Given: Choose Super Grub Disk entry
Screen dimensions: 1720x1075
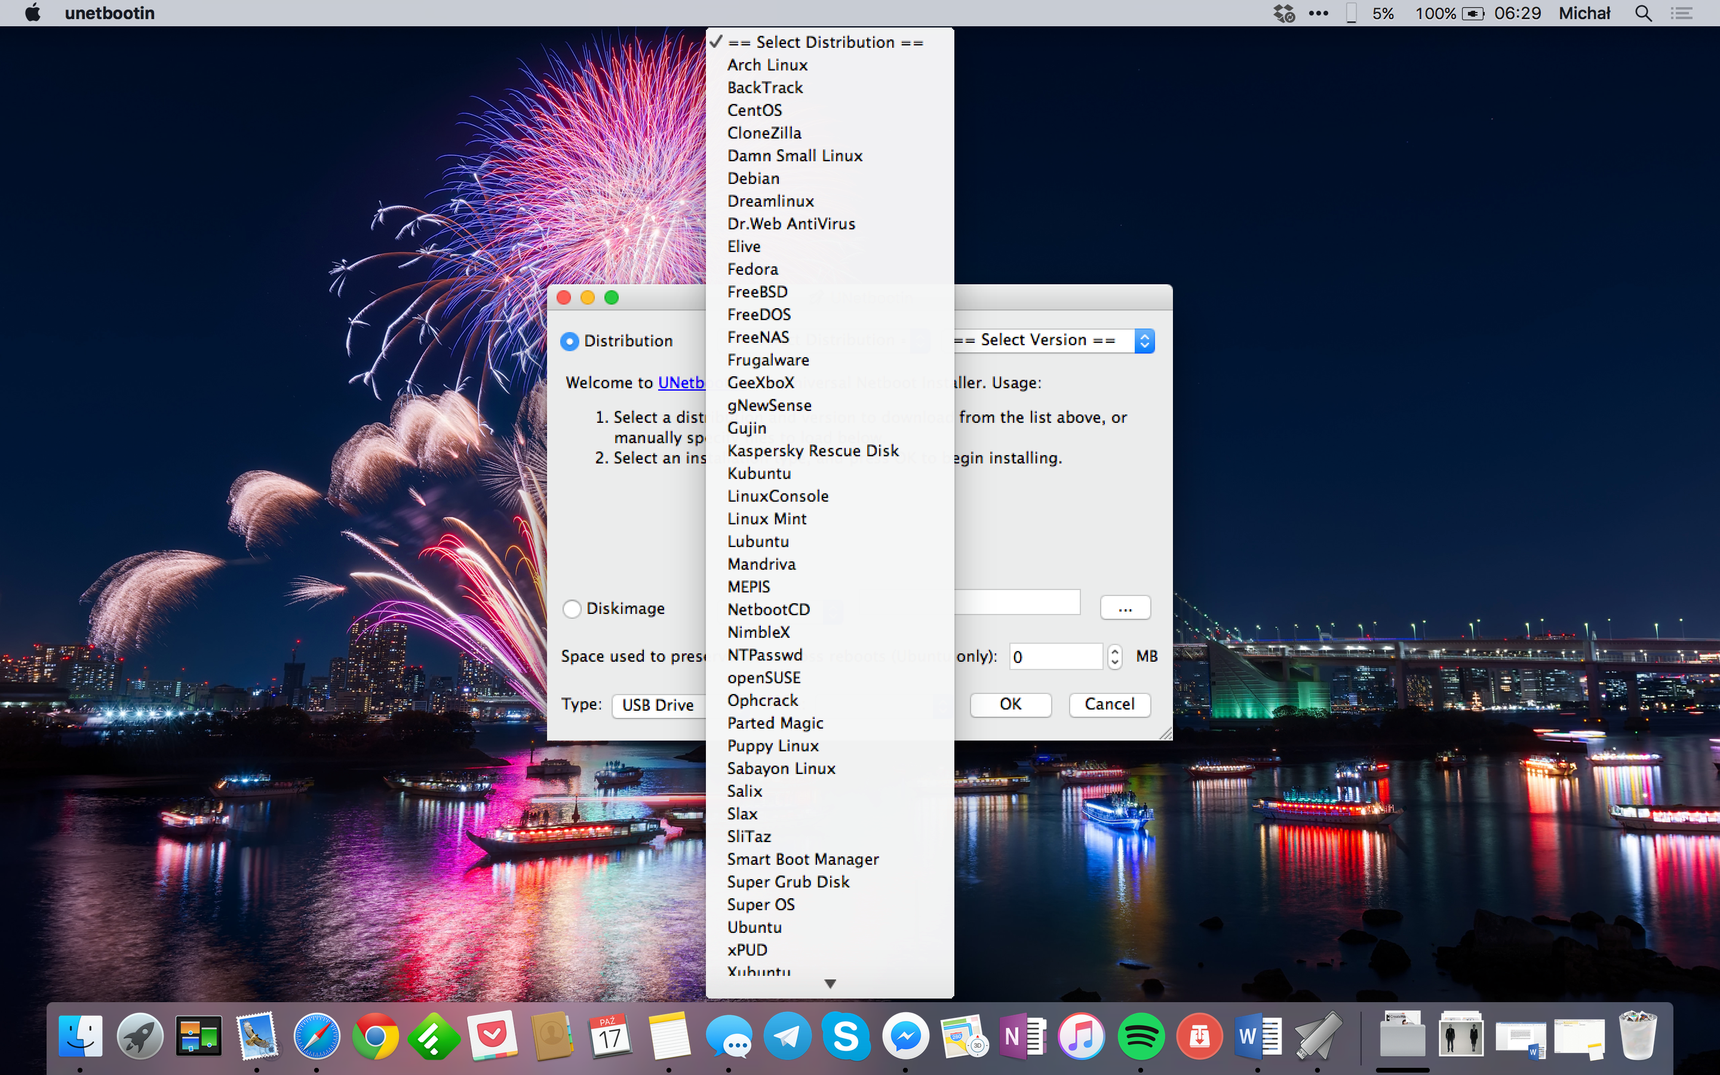Looking at the screenshot, I should click(x=830, y=881).
